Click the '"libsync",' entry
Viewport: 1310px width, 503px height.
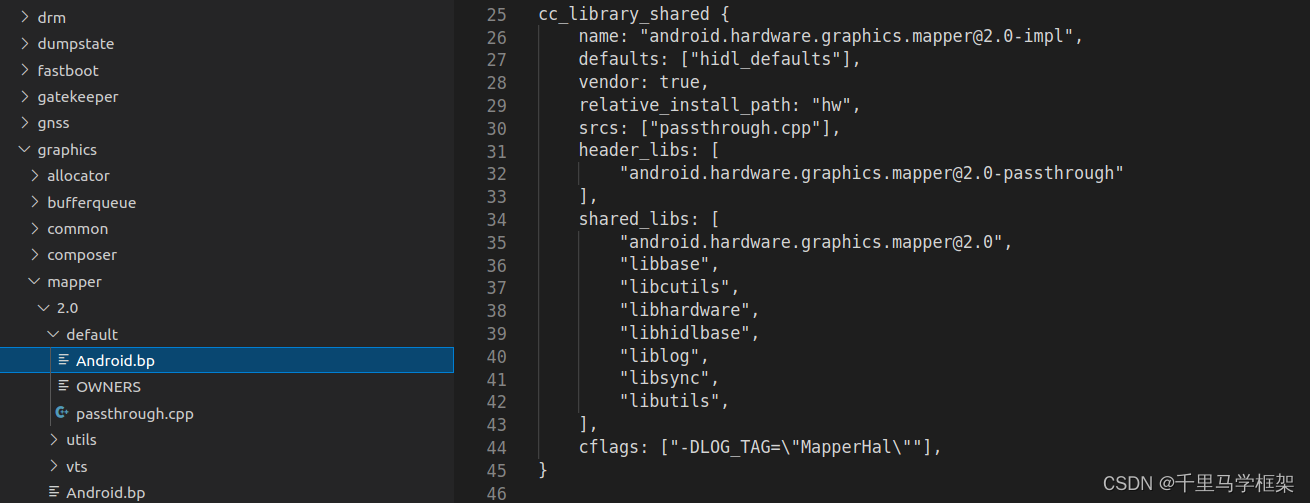669,380
